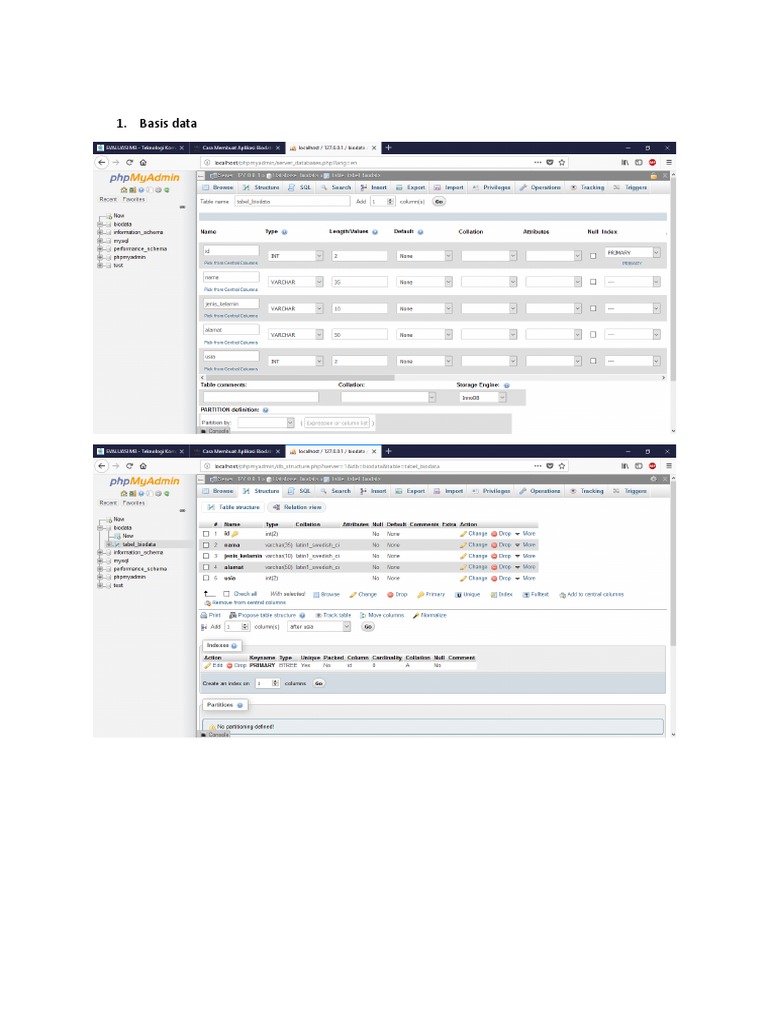Expand information_schema in top screenshot tree
768x1024 pixels.
pos(101,232)
